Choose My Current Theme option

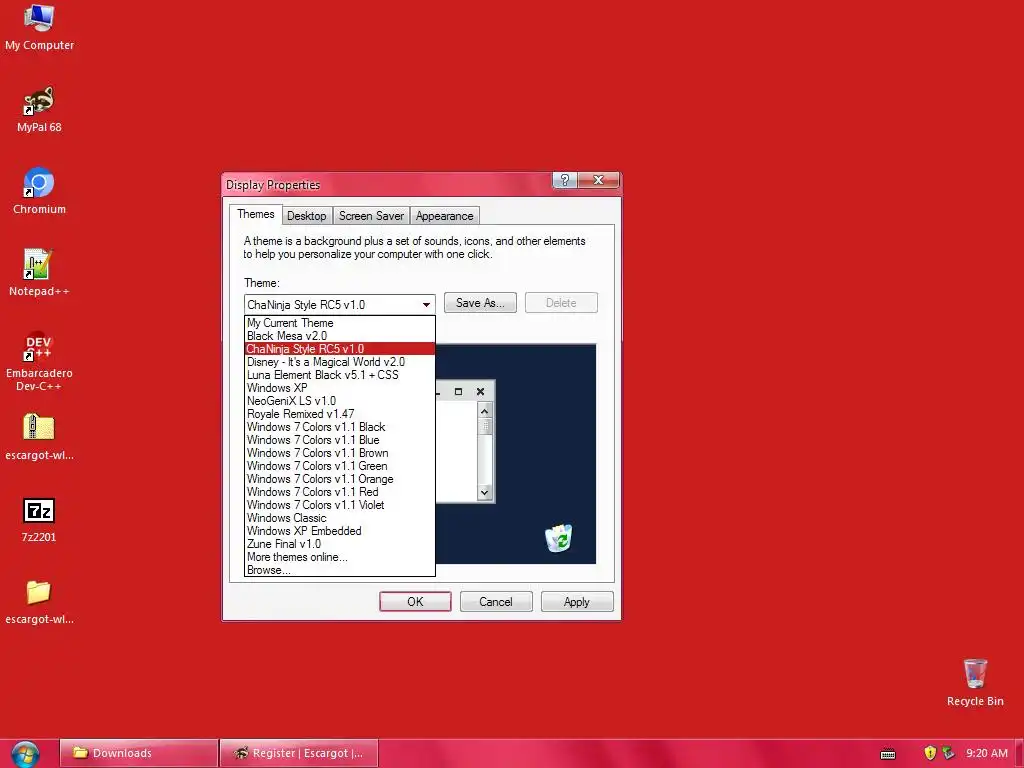(x=340, y=323)
